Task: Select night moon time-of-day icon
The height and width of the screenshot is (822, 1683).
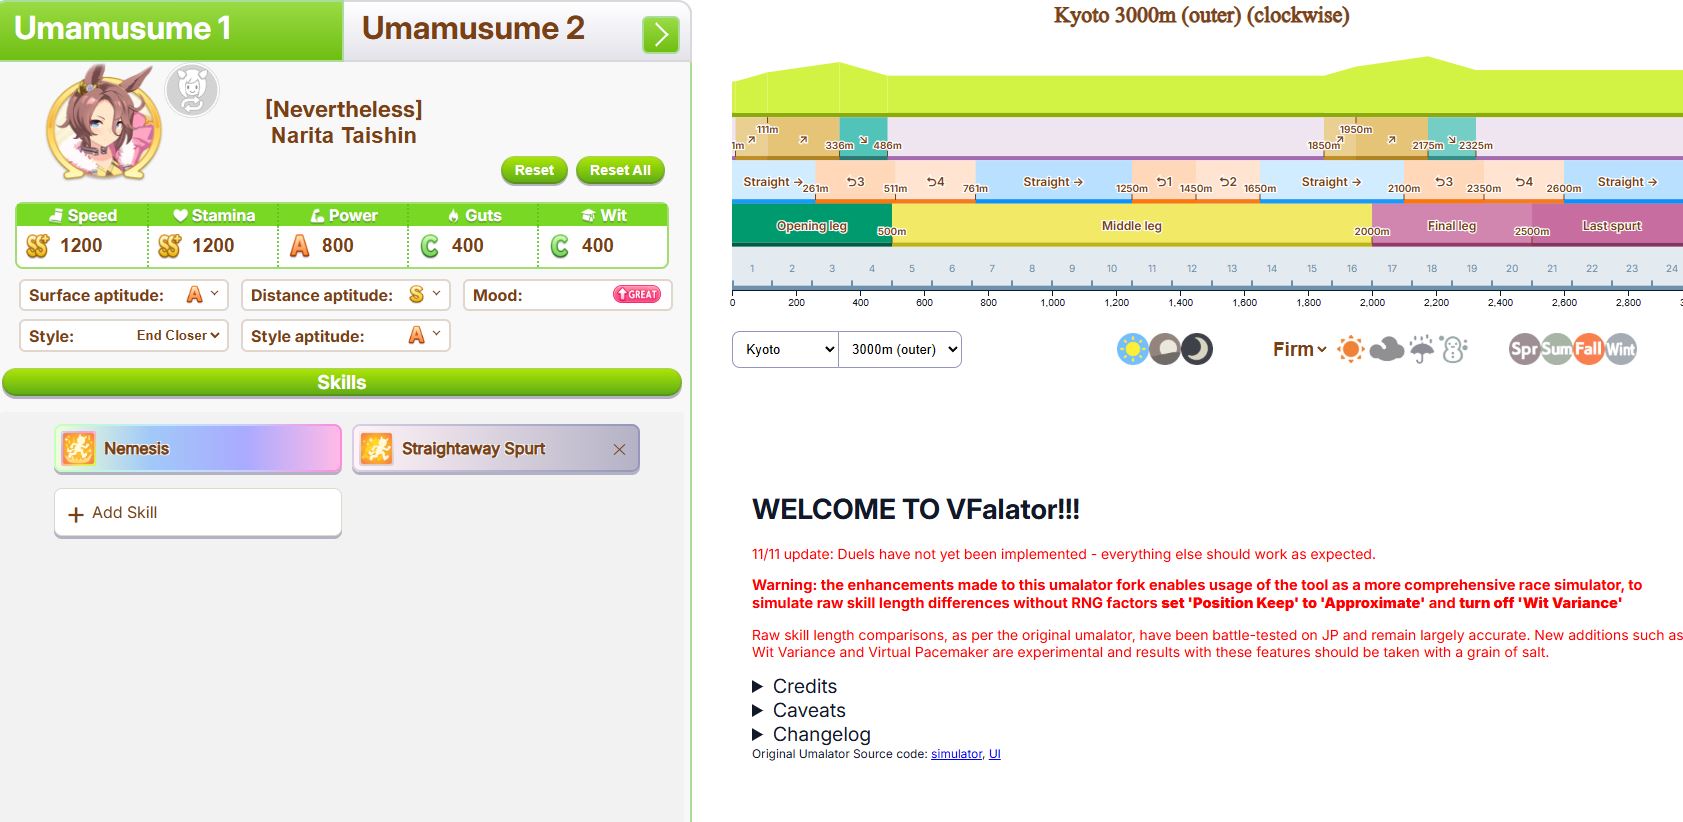Action: click(x=1197, y=349)
